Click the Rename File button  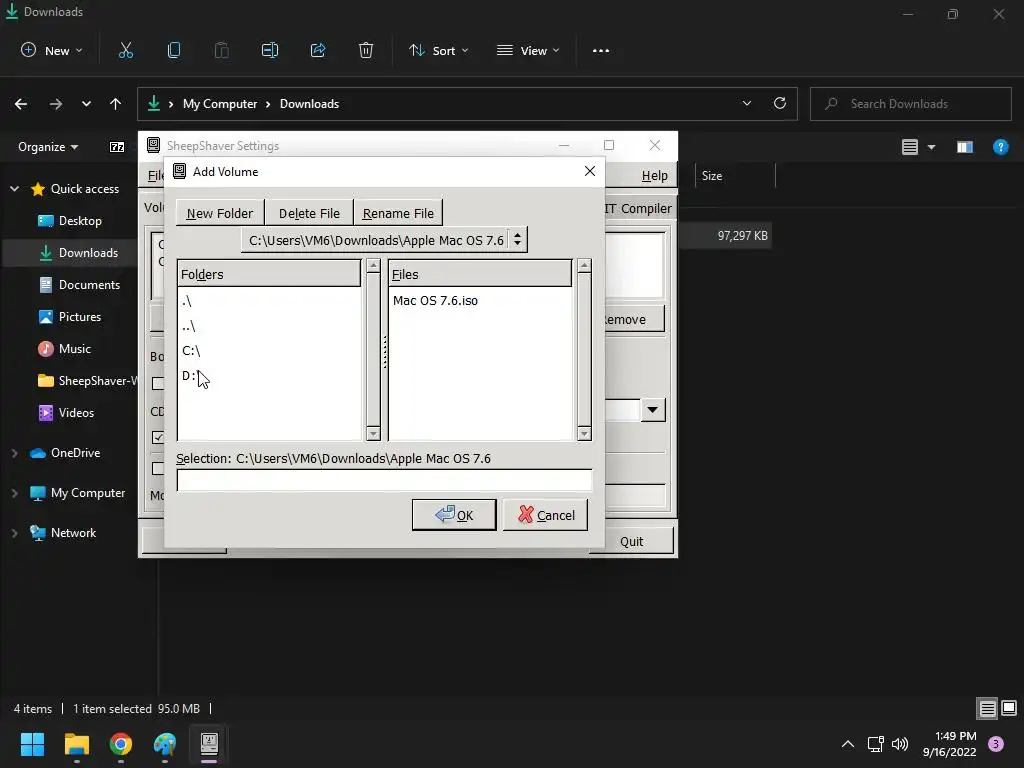point(398,214)
